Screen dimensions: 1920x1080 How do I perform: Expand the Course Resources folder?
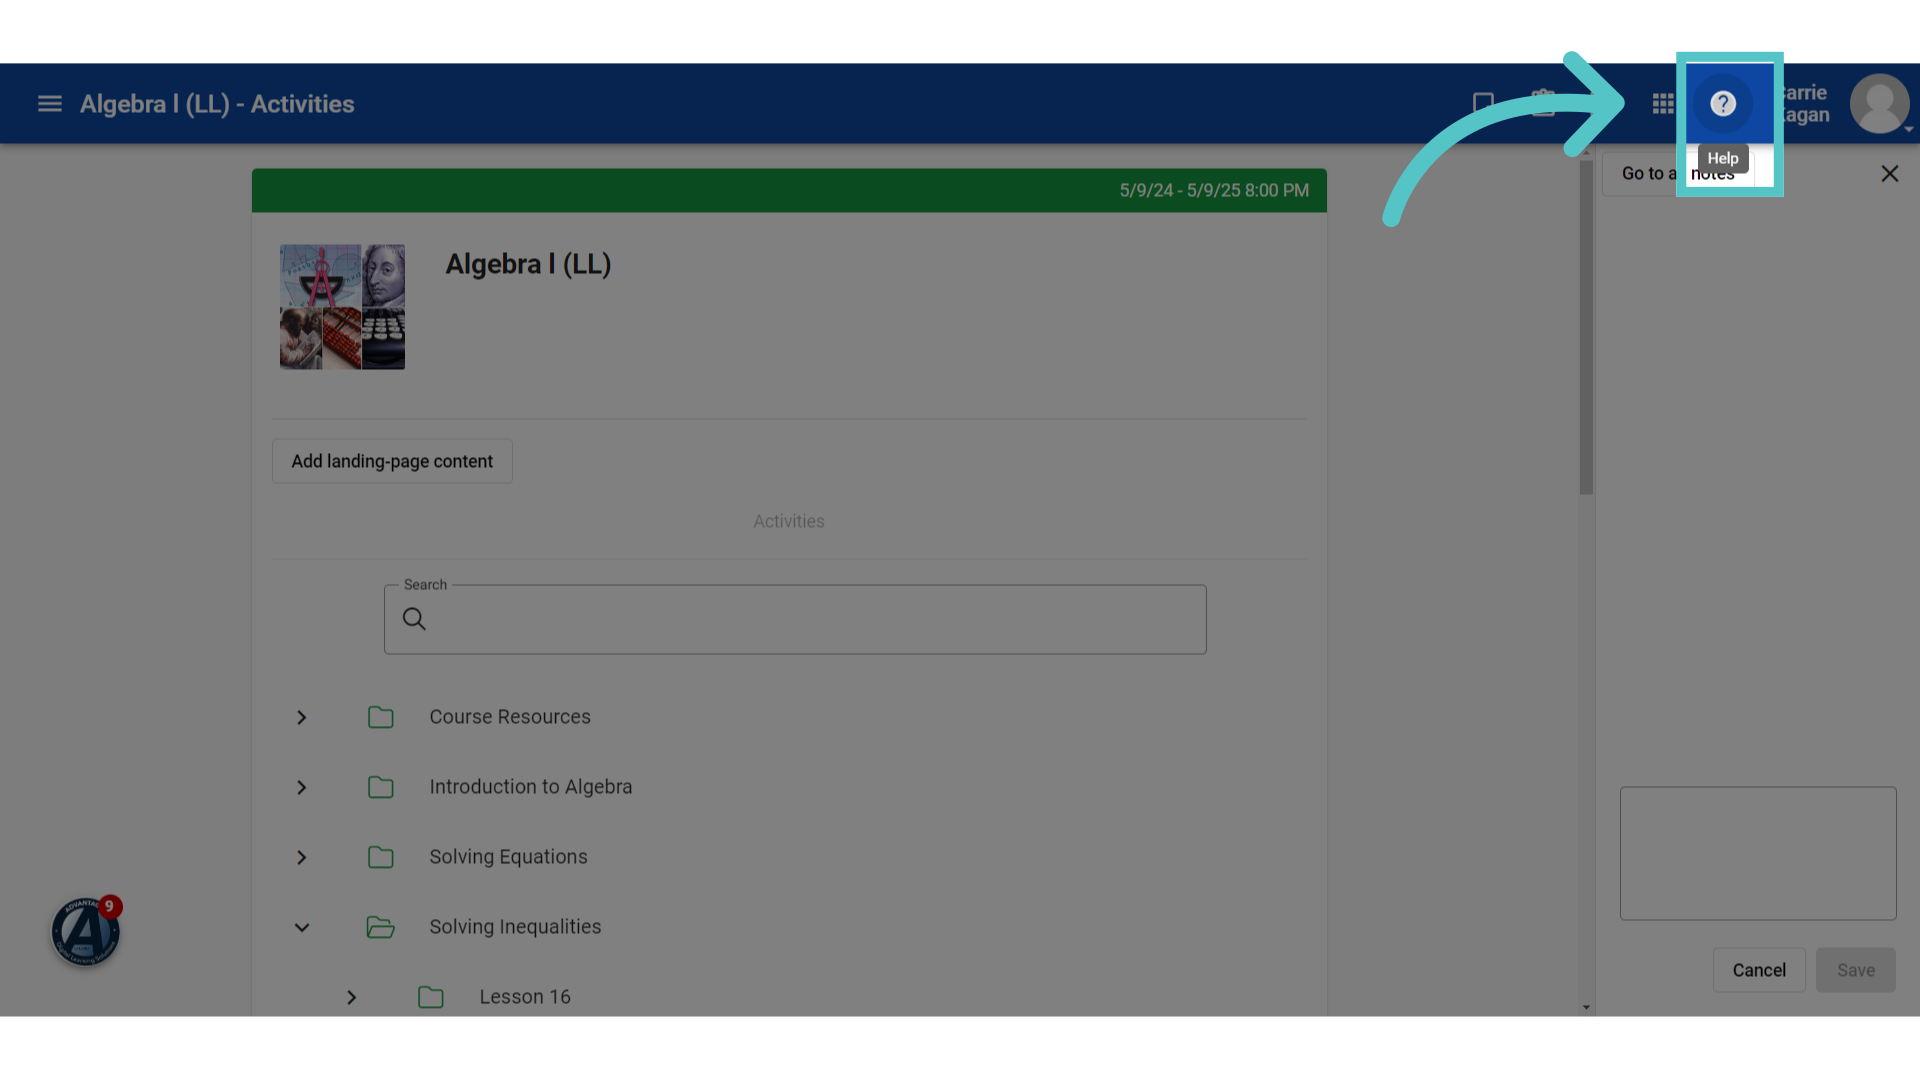[x=301, y=718]
